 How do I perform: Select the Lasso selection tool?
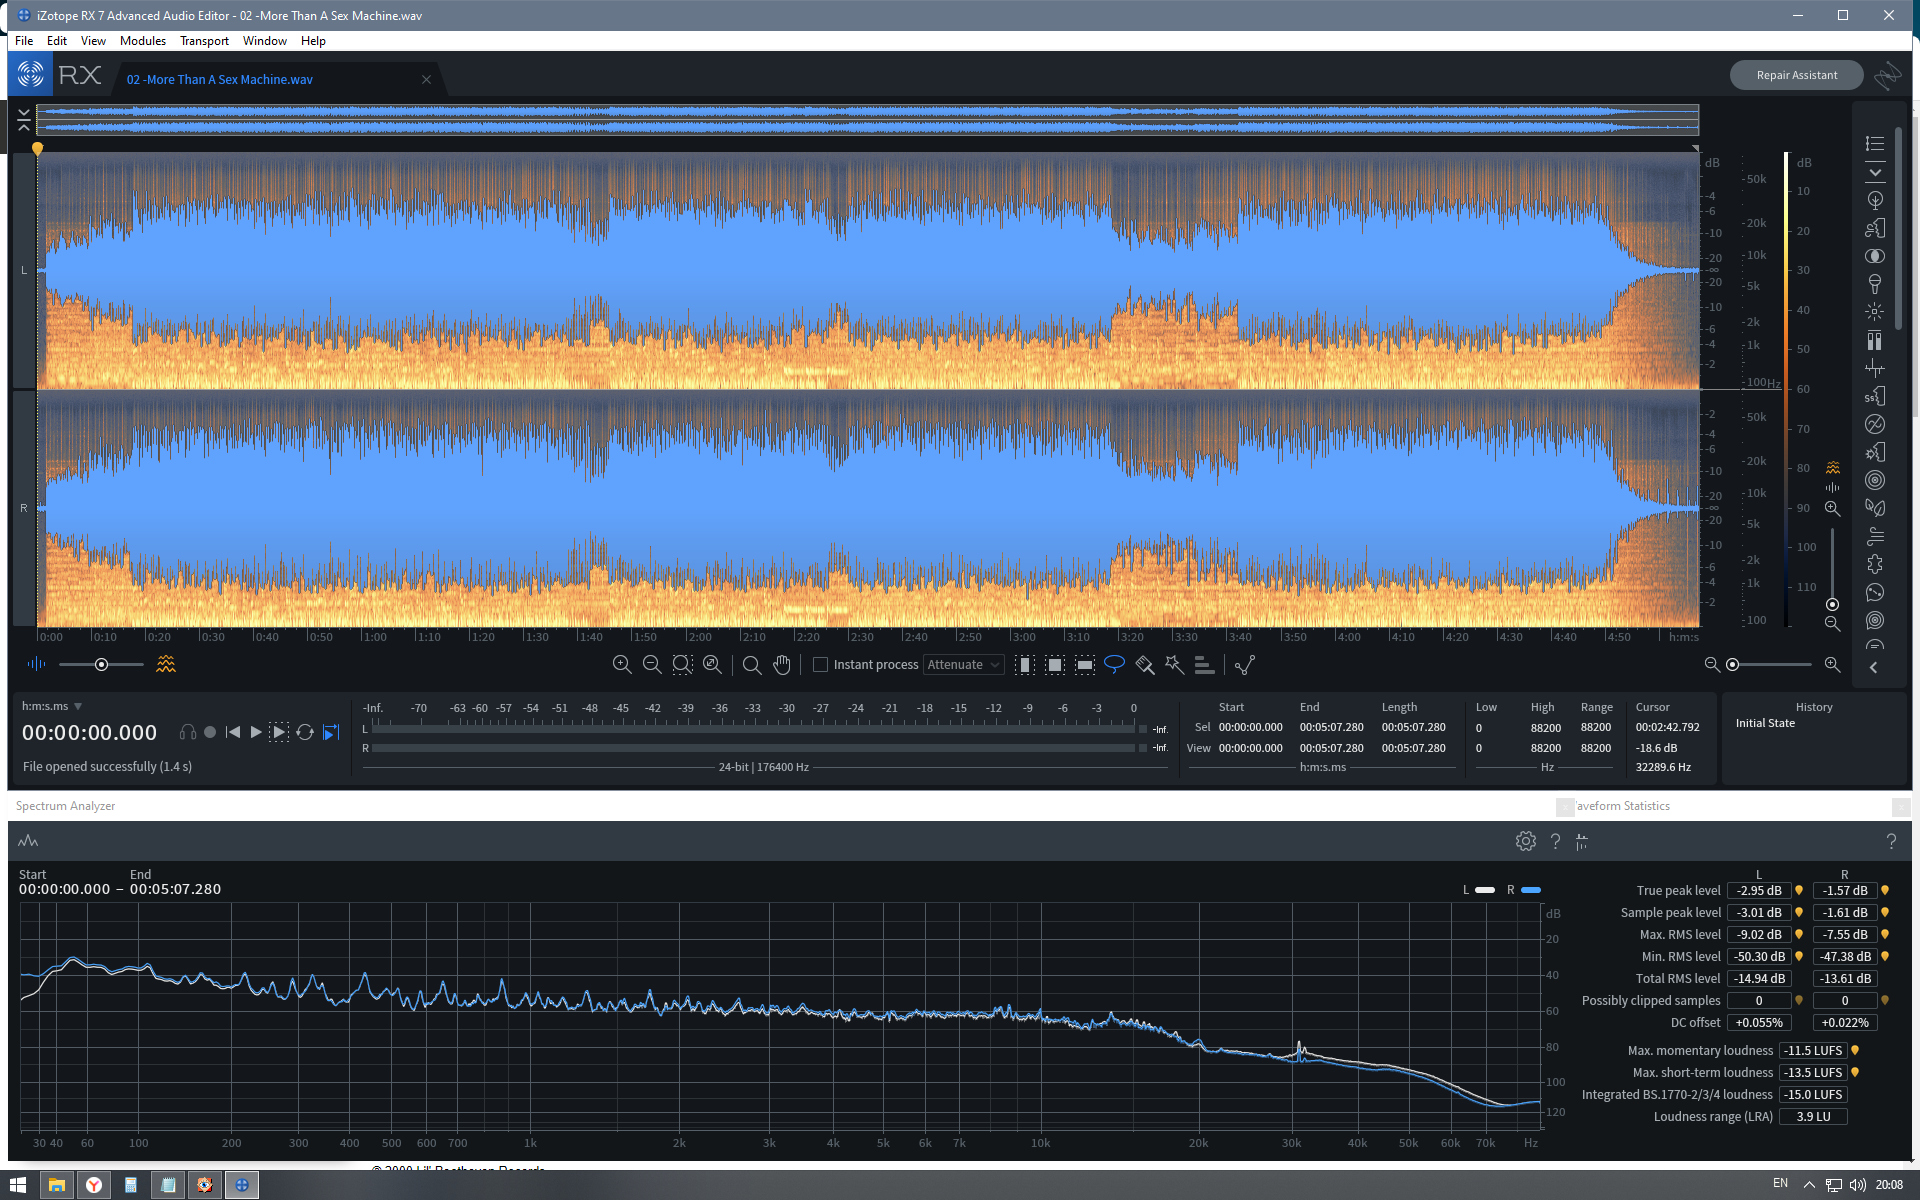tap(1114, 664)
